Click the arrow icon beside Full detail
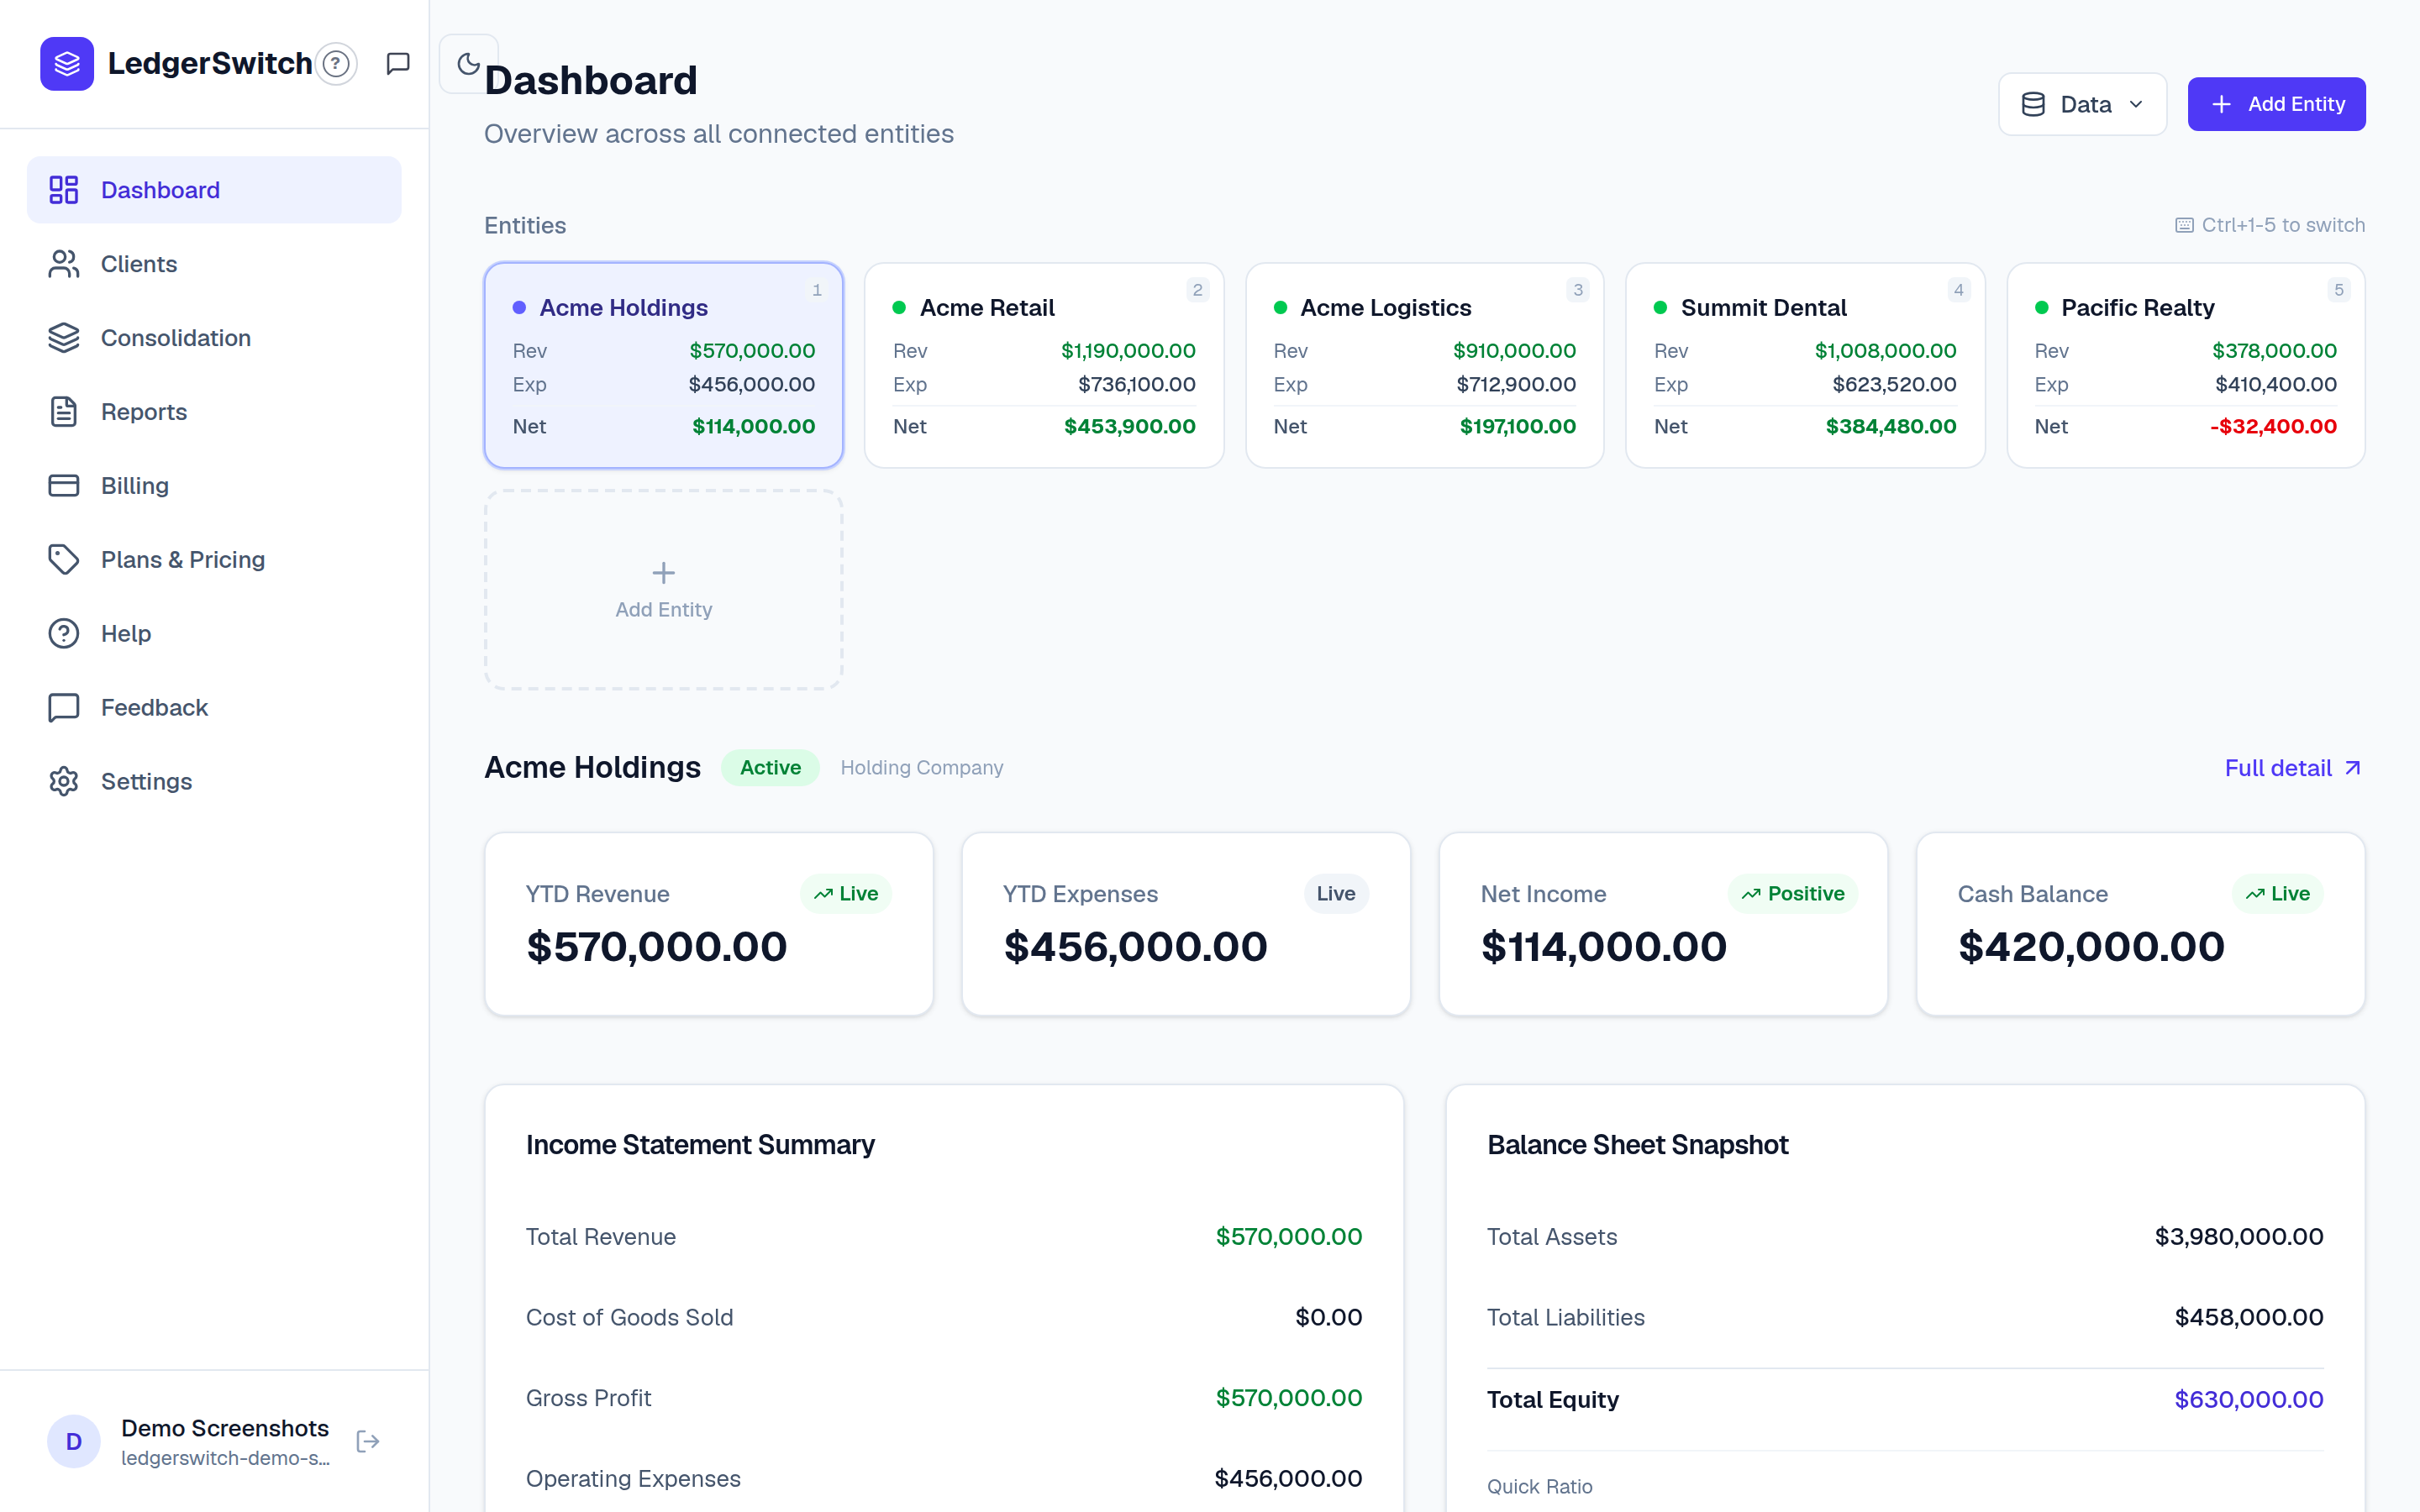The height and width of the screenshot is (1512, 2420). tap(2353, 768)
